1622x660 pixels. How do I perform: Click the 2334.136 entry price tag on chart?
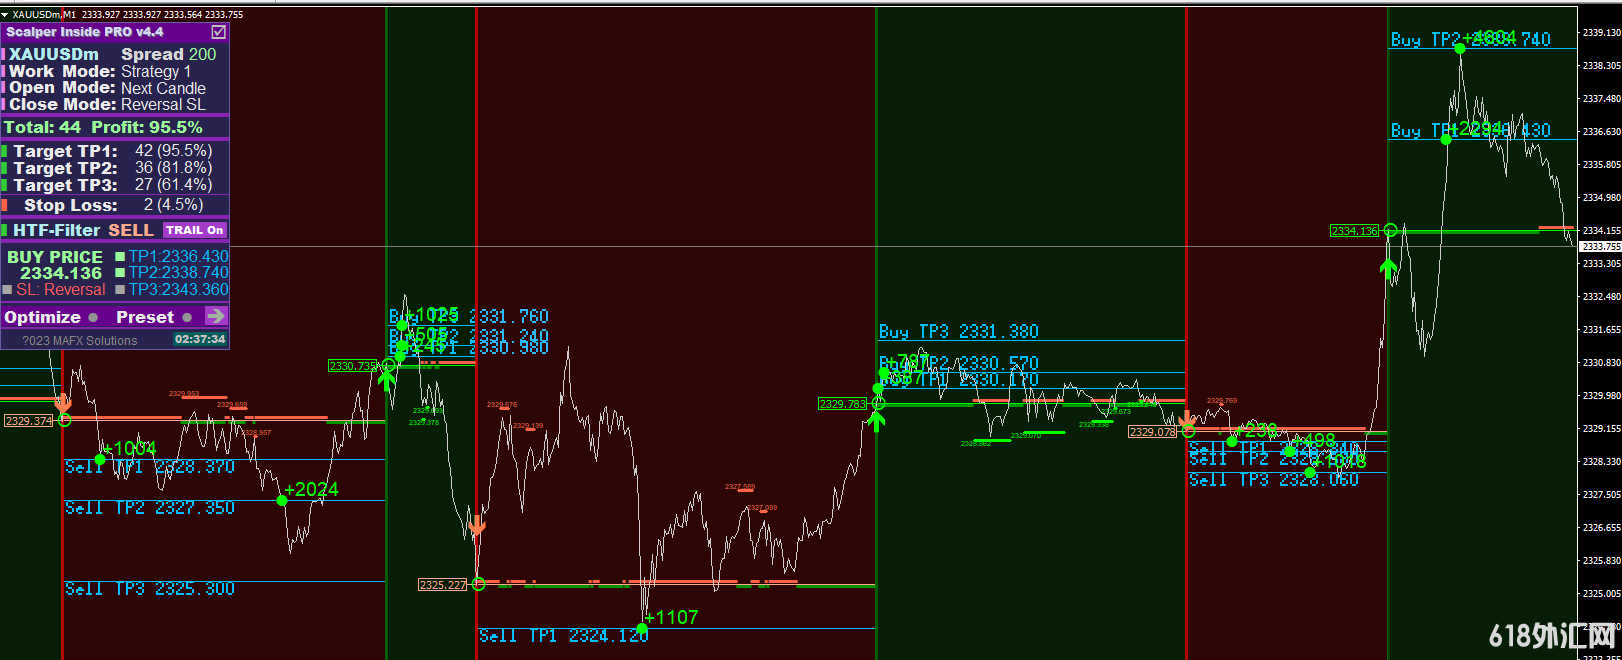tap(1355, 231)
